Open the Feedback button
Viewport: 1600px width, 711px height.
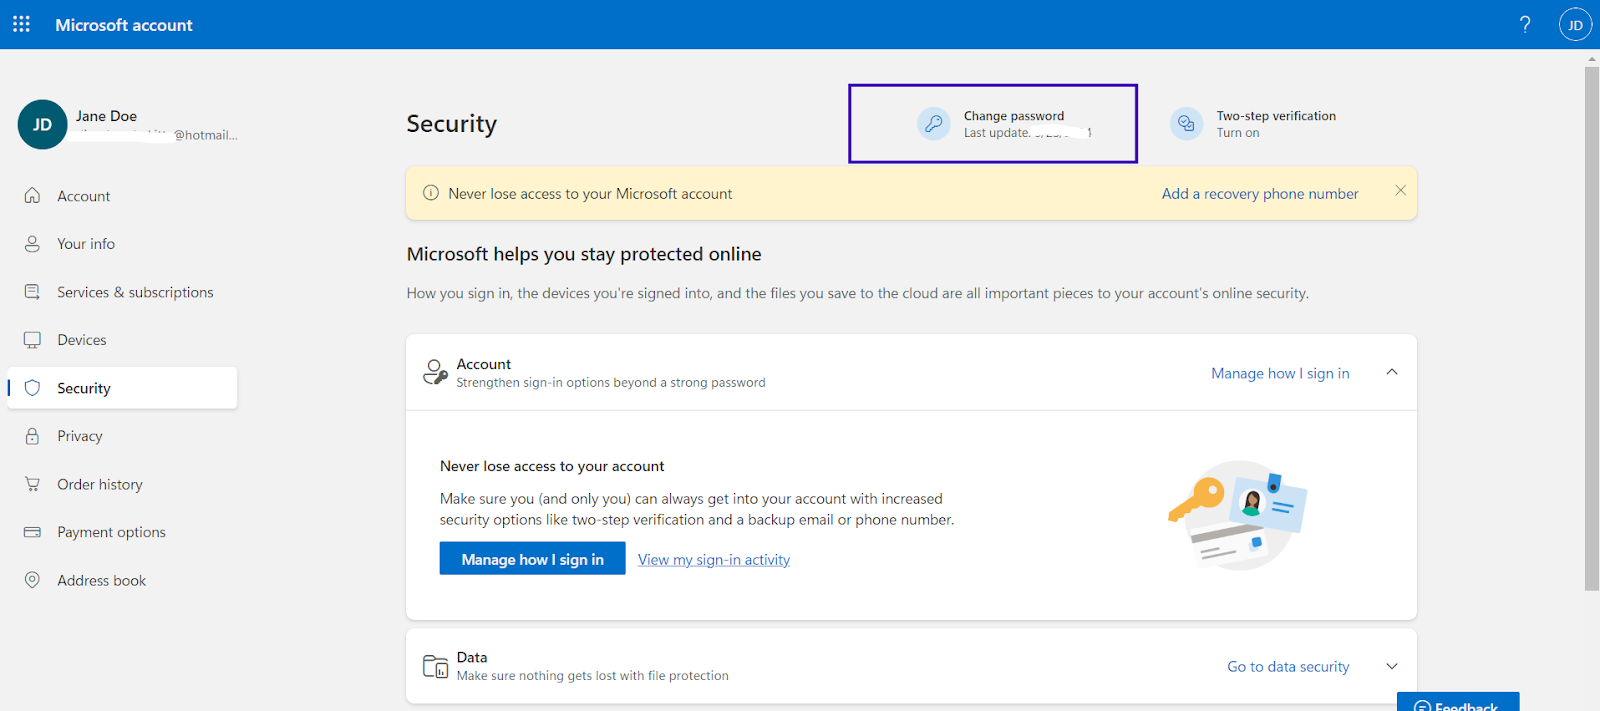pyautogui.click(x=1458, y=702)
